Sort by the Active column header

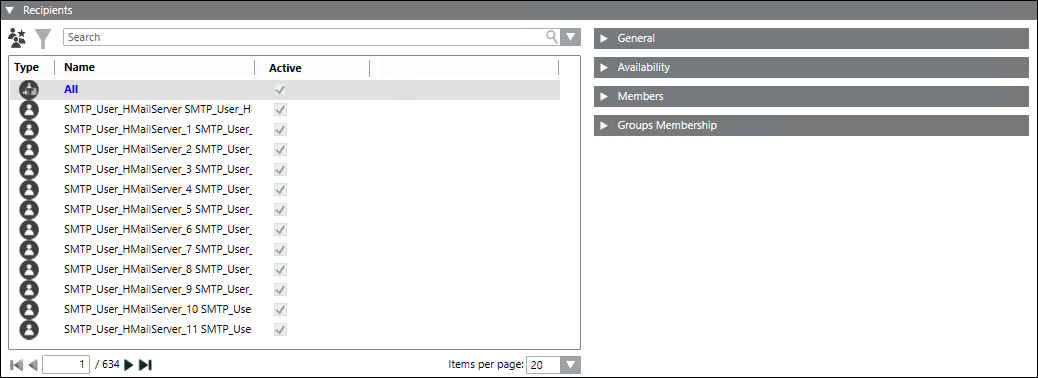tap(285, 68)
